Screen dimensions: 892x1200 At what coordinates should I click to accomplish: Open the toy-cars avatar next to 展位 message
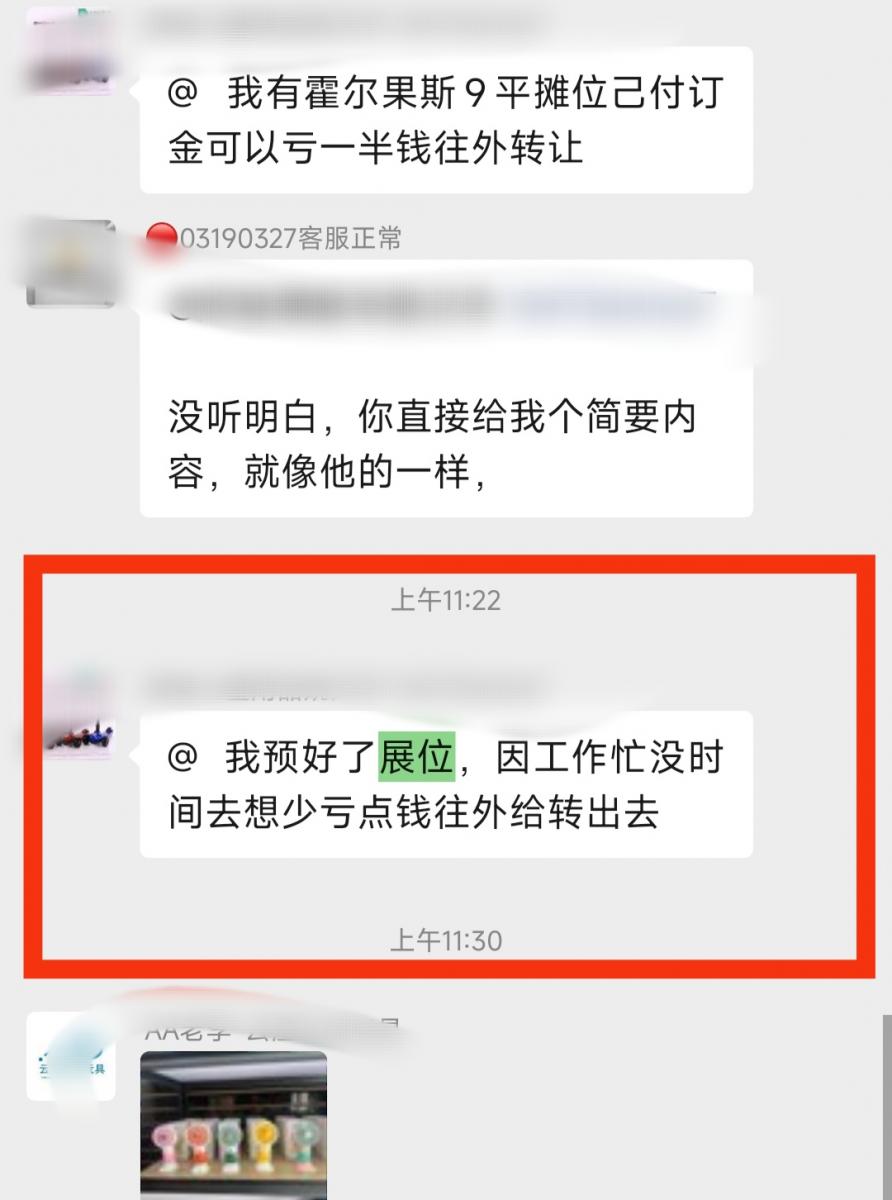[78, 714]
